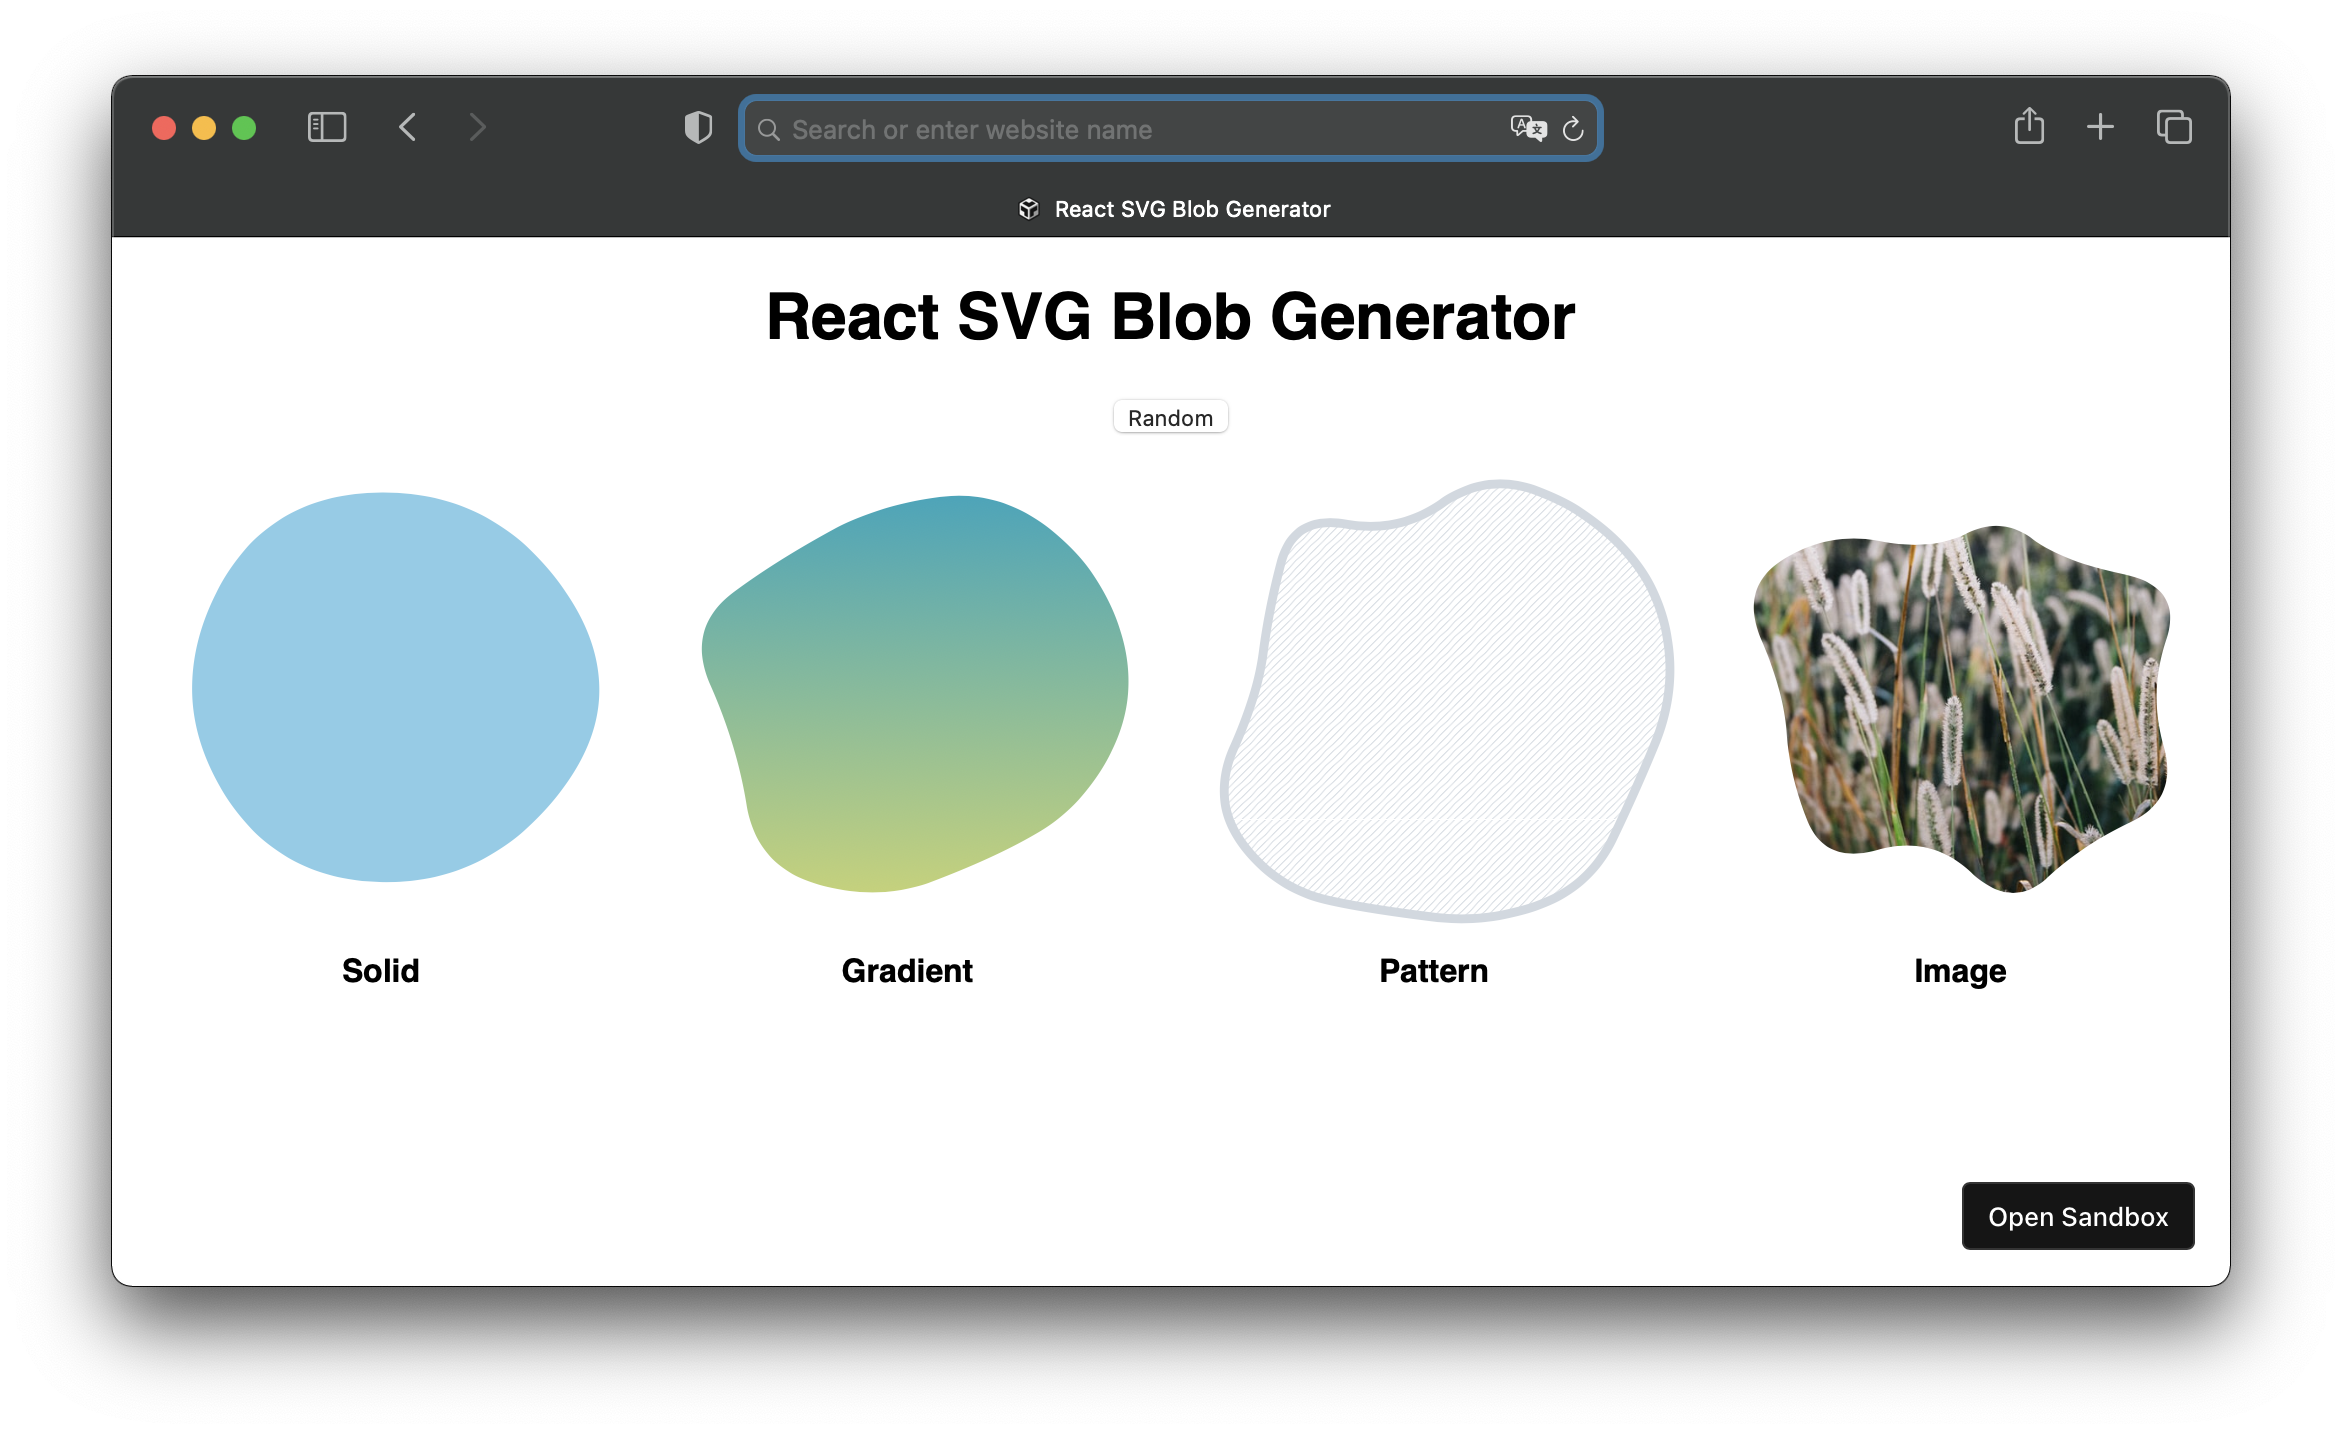Click the Gradient label text
The width and height of the screenshot is (2342, 1434).
(x=906, y=971)
